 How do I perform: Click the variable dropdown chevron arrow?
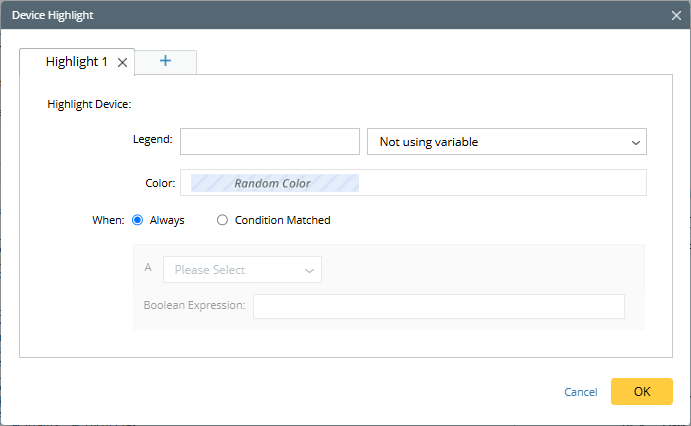[x=635, y=143]
